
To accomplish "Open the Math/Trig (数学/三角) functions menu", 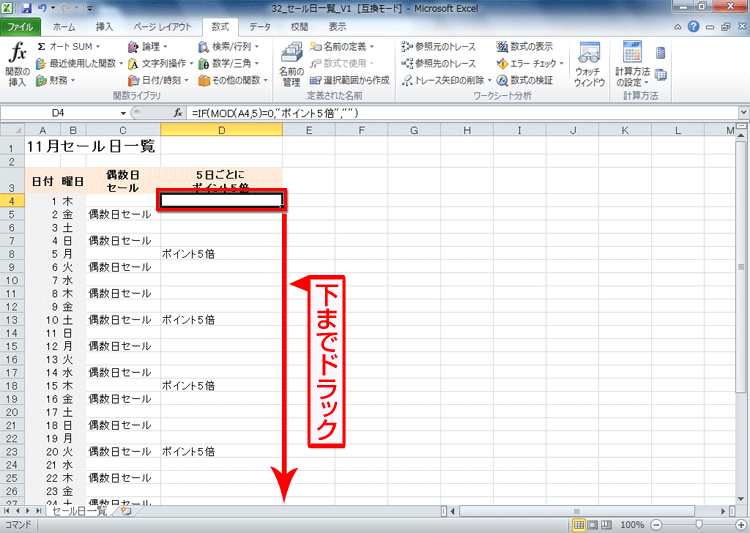I will (x=229, y=63).
